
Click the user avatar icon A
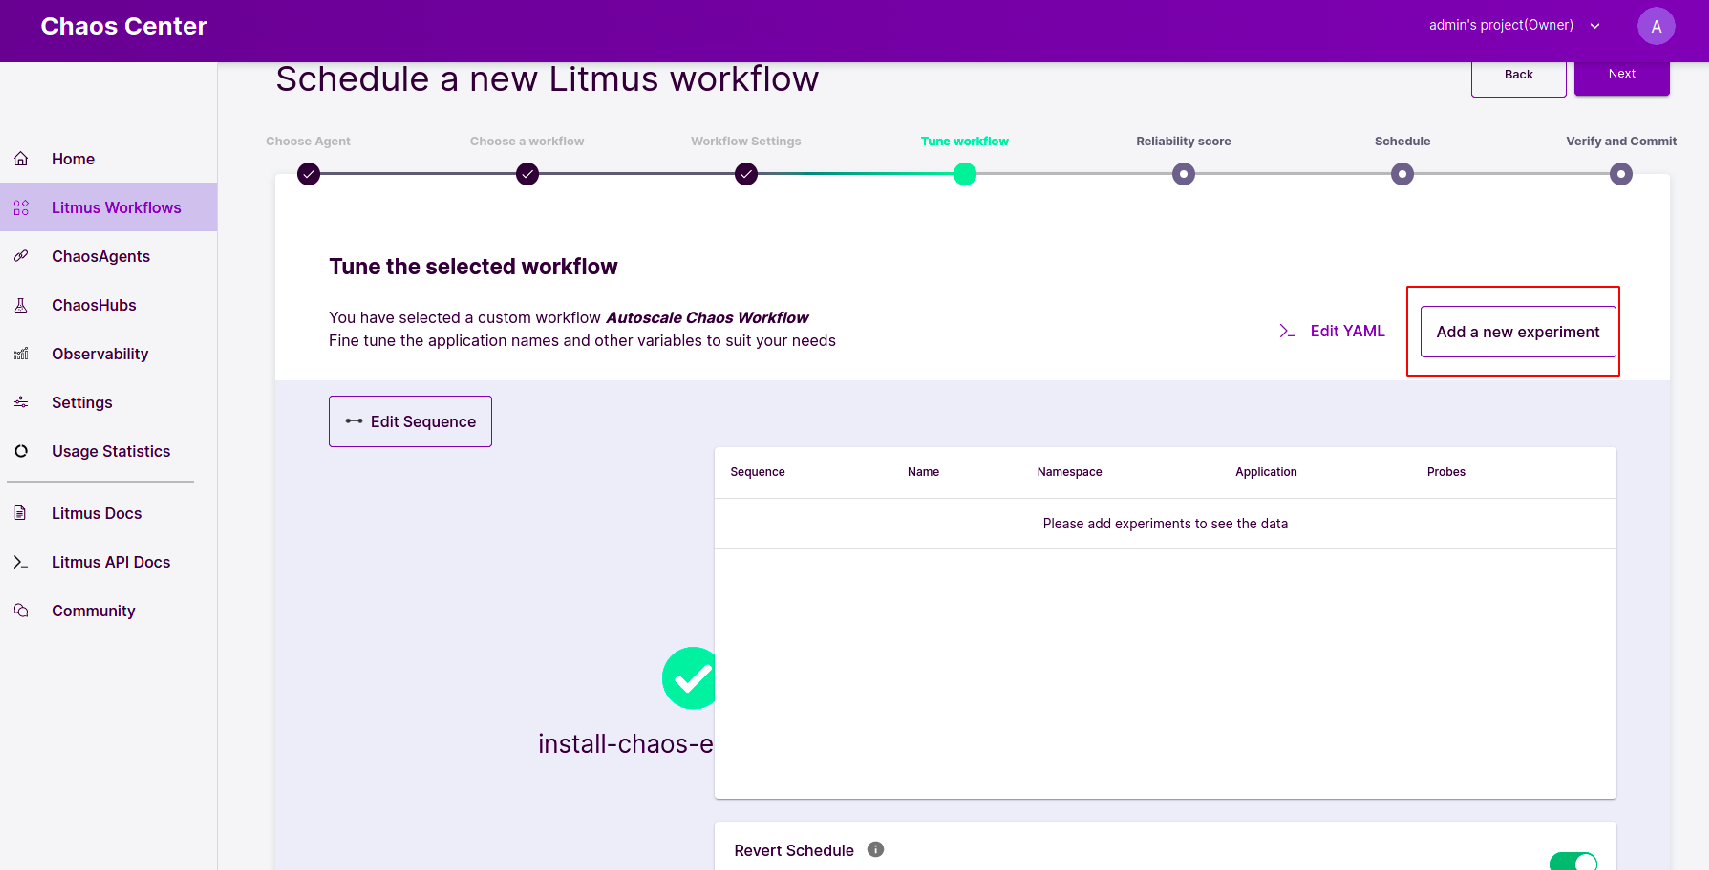1656,26
